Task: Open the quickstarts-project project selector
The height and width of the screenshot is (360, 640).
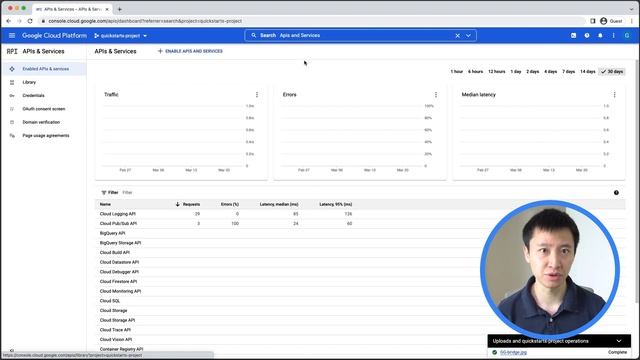Action: 120,36
